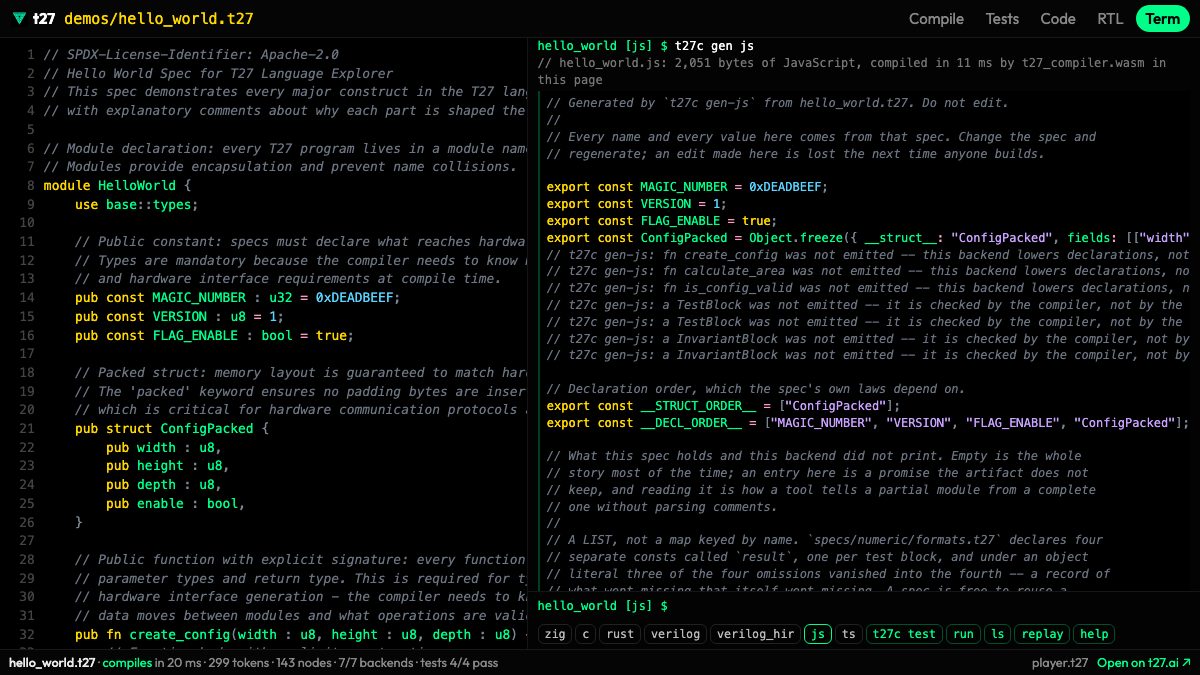Click 'export const FLAG_ENABLE = true;' output
Screen dimensions: 1200x675
coord(660,221)
